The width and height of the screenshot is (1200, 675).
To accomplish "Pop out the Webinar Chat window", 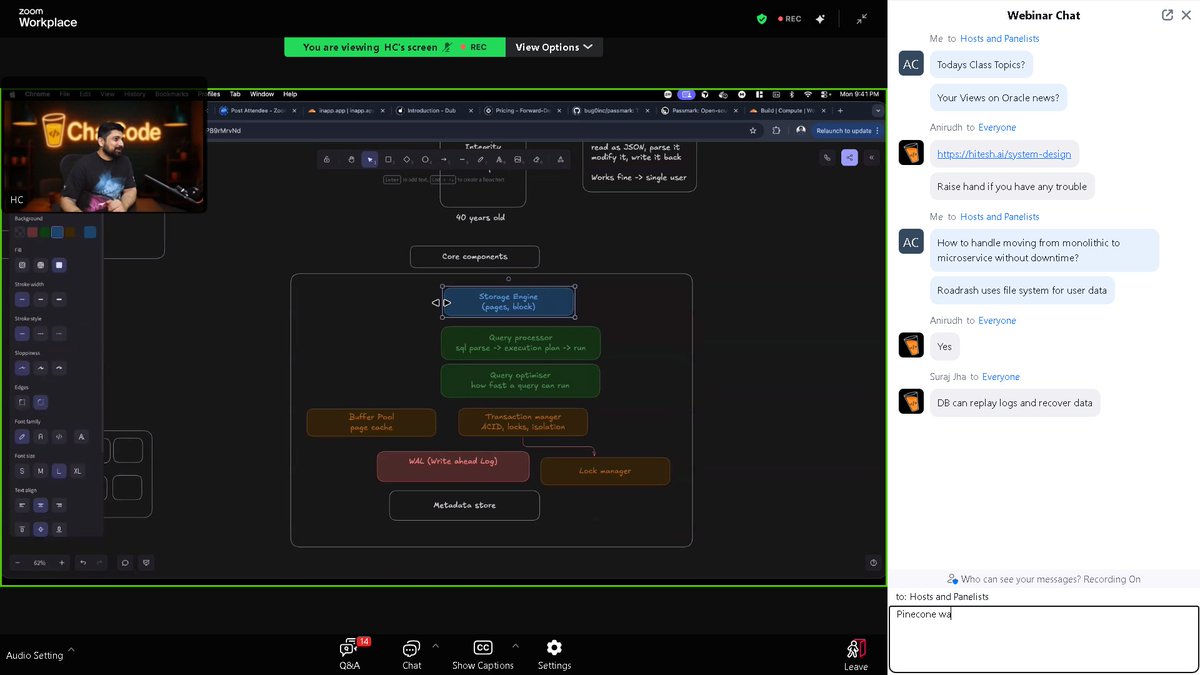I will pyautogui.click(x=1167, y=15).
